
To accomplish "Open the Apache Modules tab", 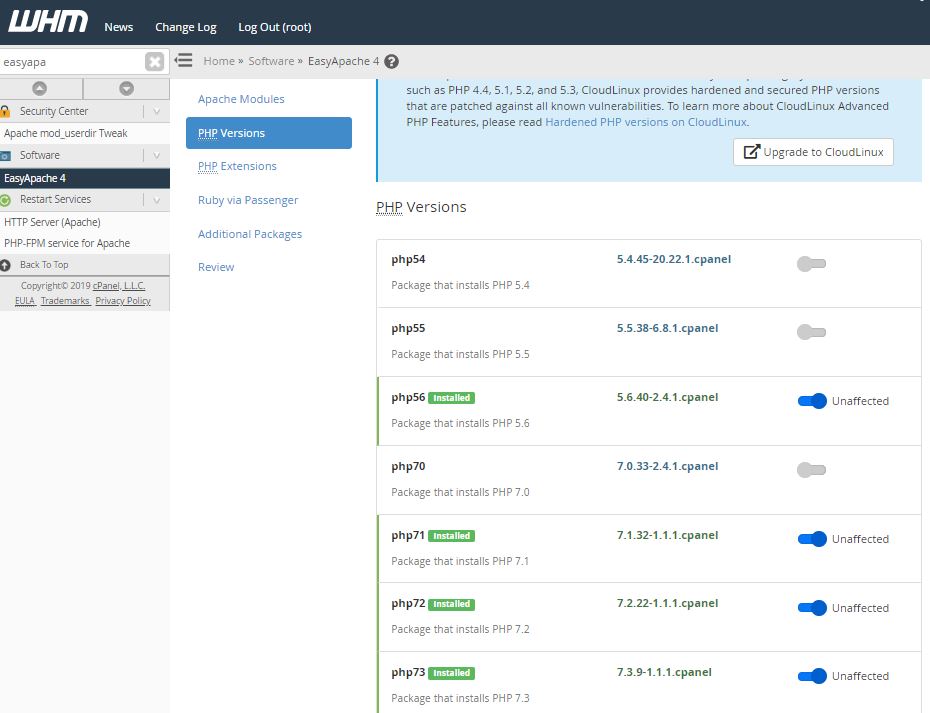I will 241,99.
